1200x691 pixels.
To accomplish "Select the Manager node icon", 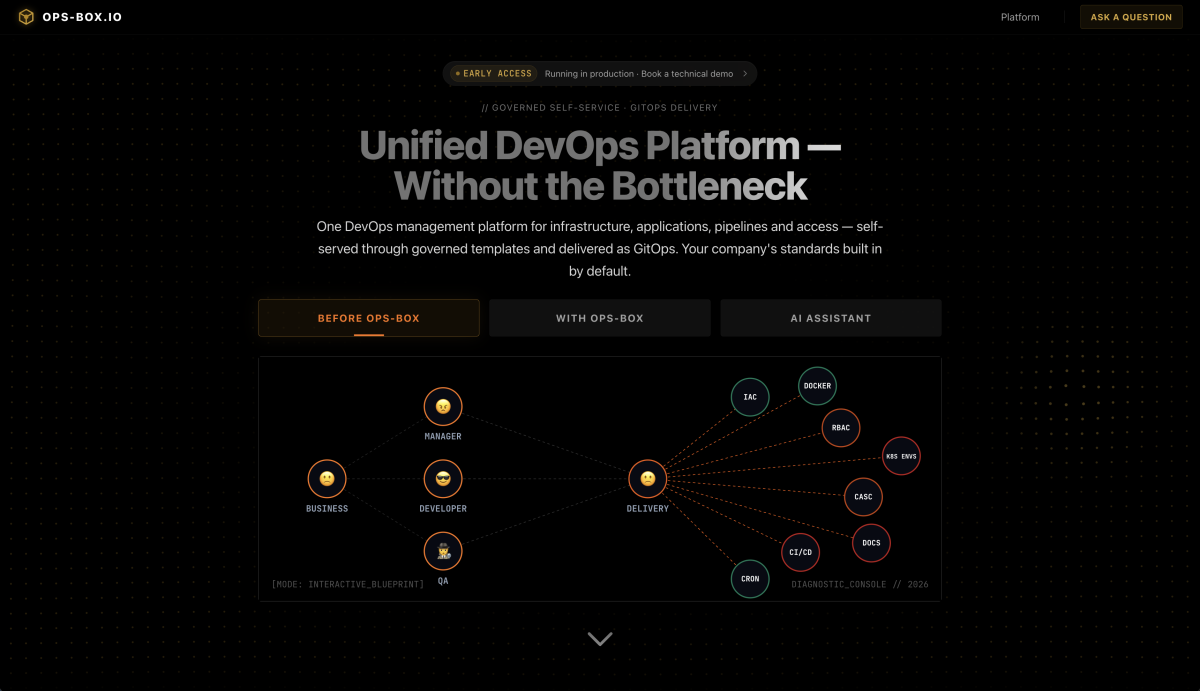I will pyautogui.click(x=443, y=407).
